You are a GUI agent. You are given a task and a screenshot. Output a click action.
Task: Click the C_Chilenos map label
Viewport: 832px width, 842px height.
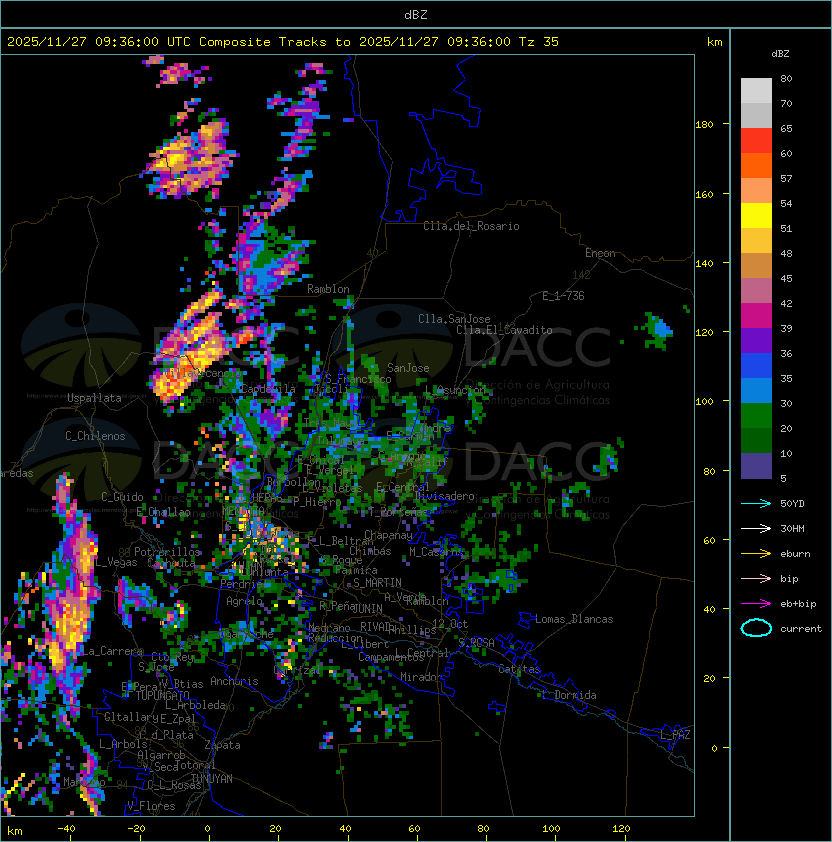(x=95, y=436)
